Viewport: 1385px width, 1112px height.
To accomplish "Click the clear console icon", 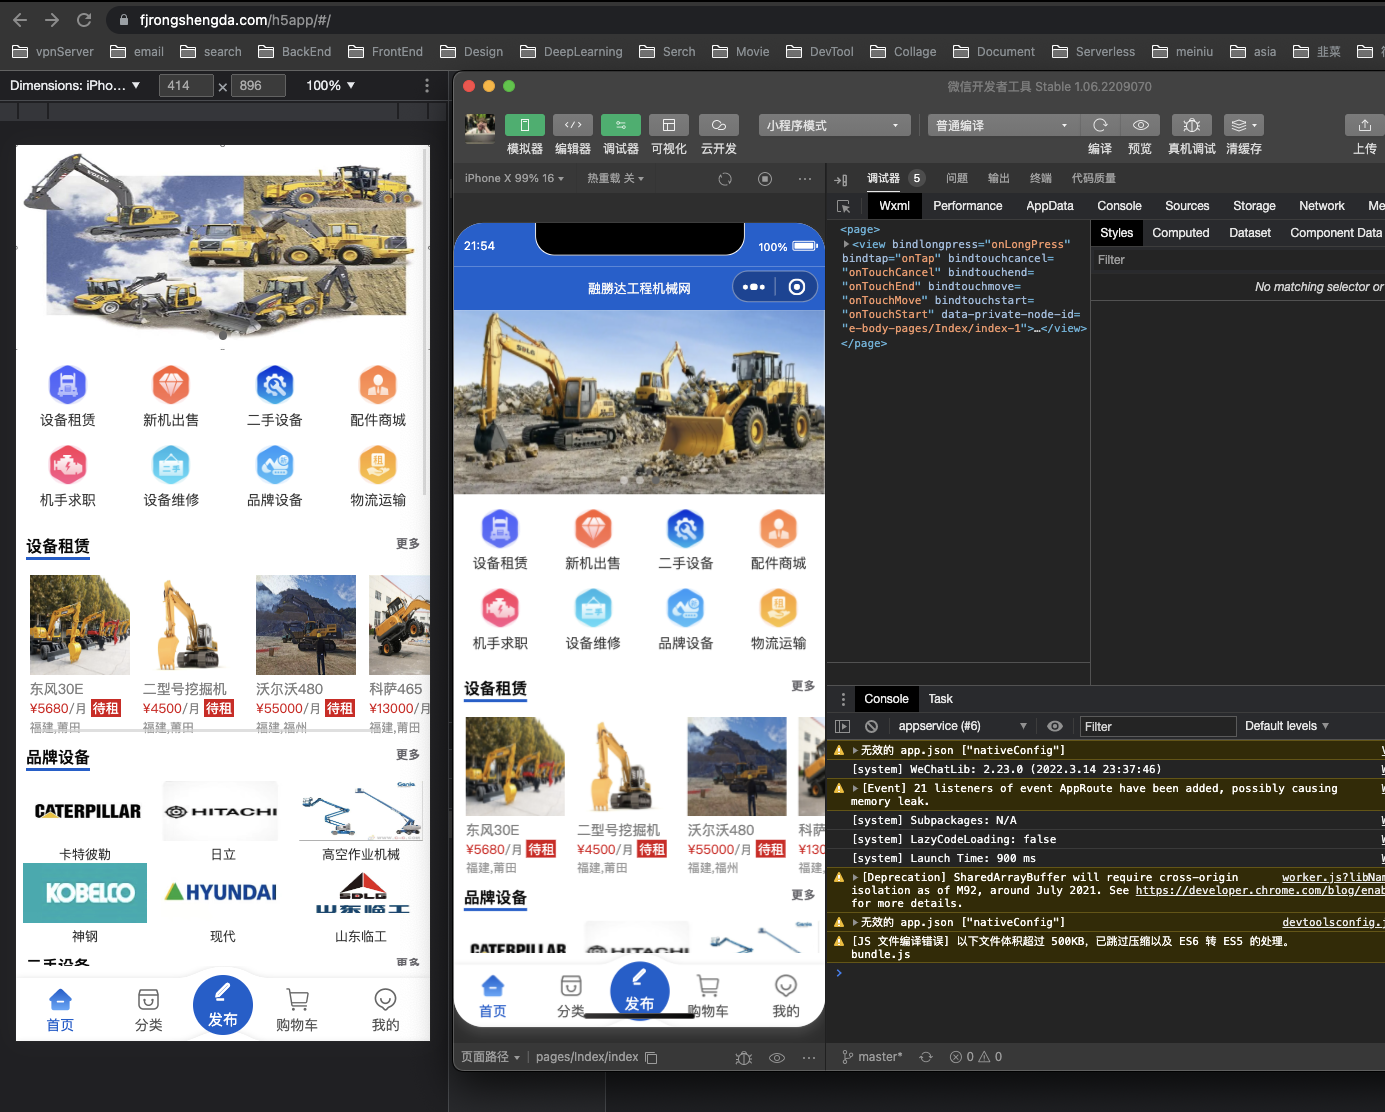I will click(871, 727).
